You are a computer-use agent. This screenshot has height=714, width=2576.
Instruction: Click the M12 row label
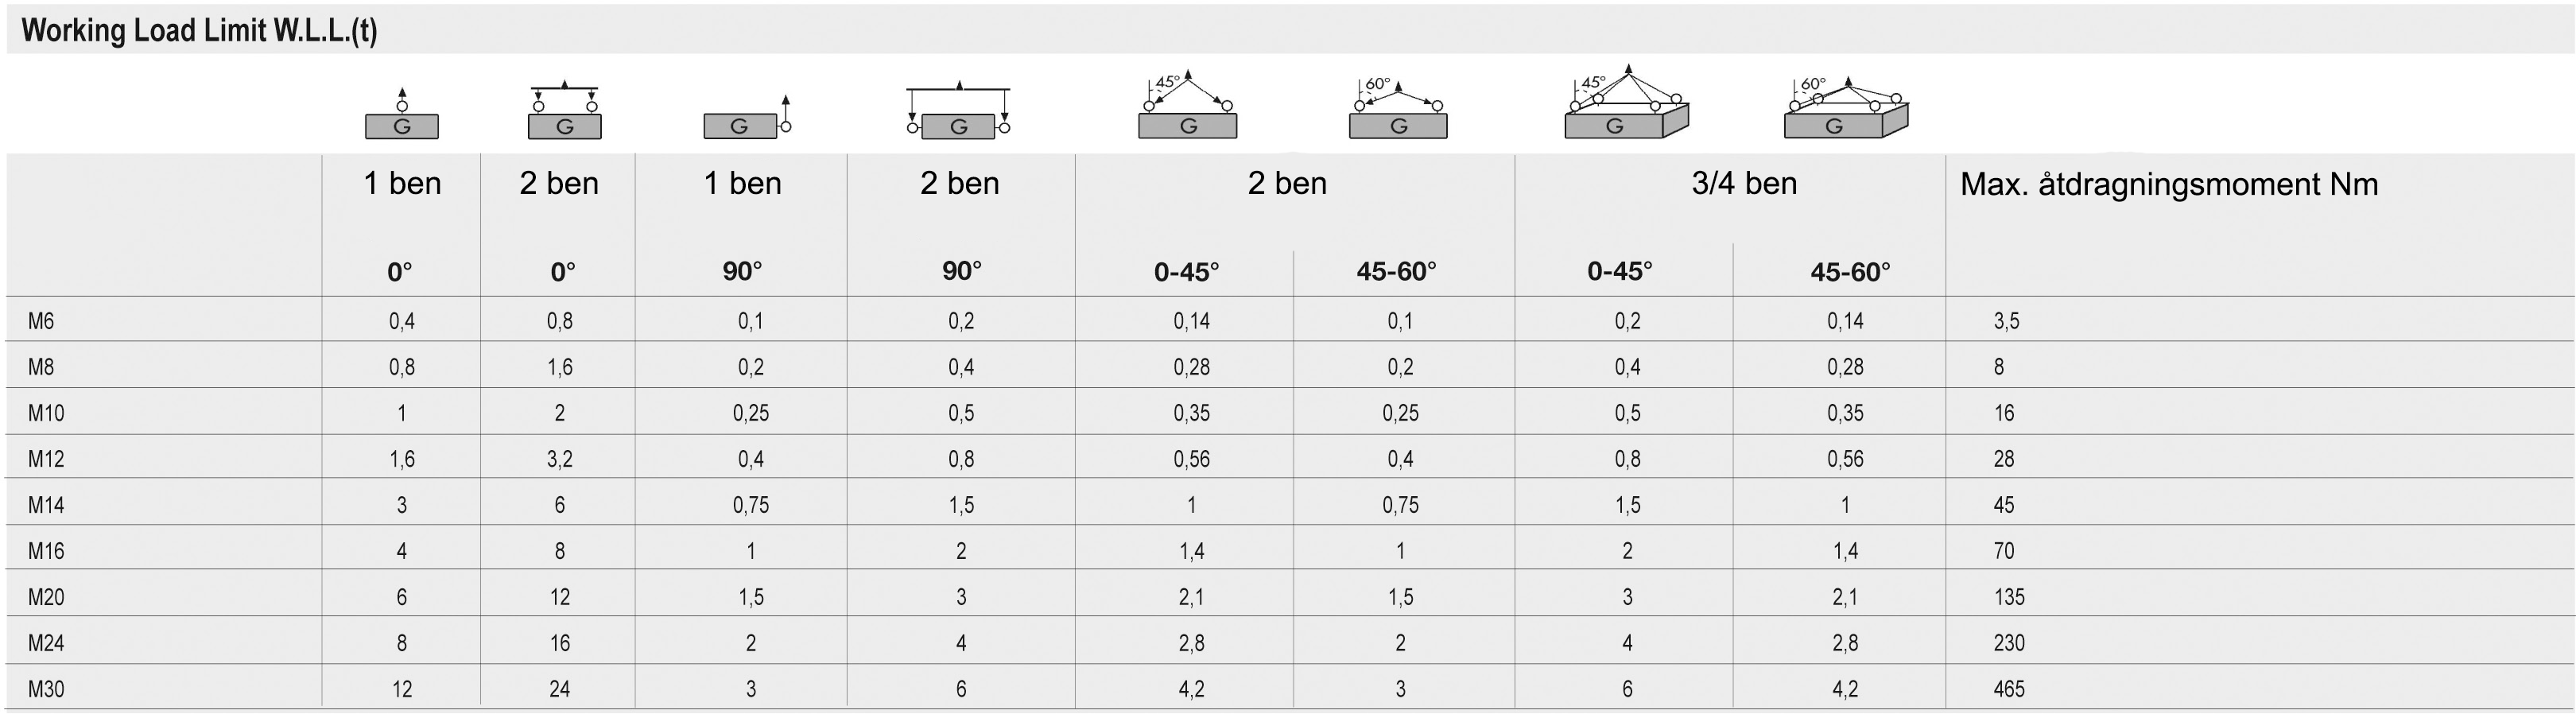pos(46,459)
